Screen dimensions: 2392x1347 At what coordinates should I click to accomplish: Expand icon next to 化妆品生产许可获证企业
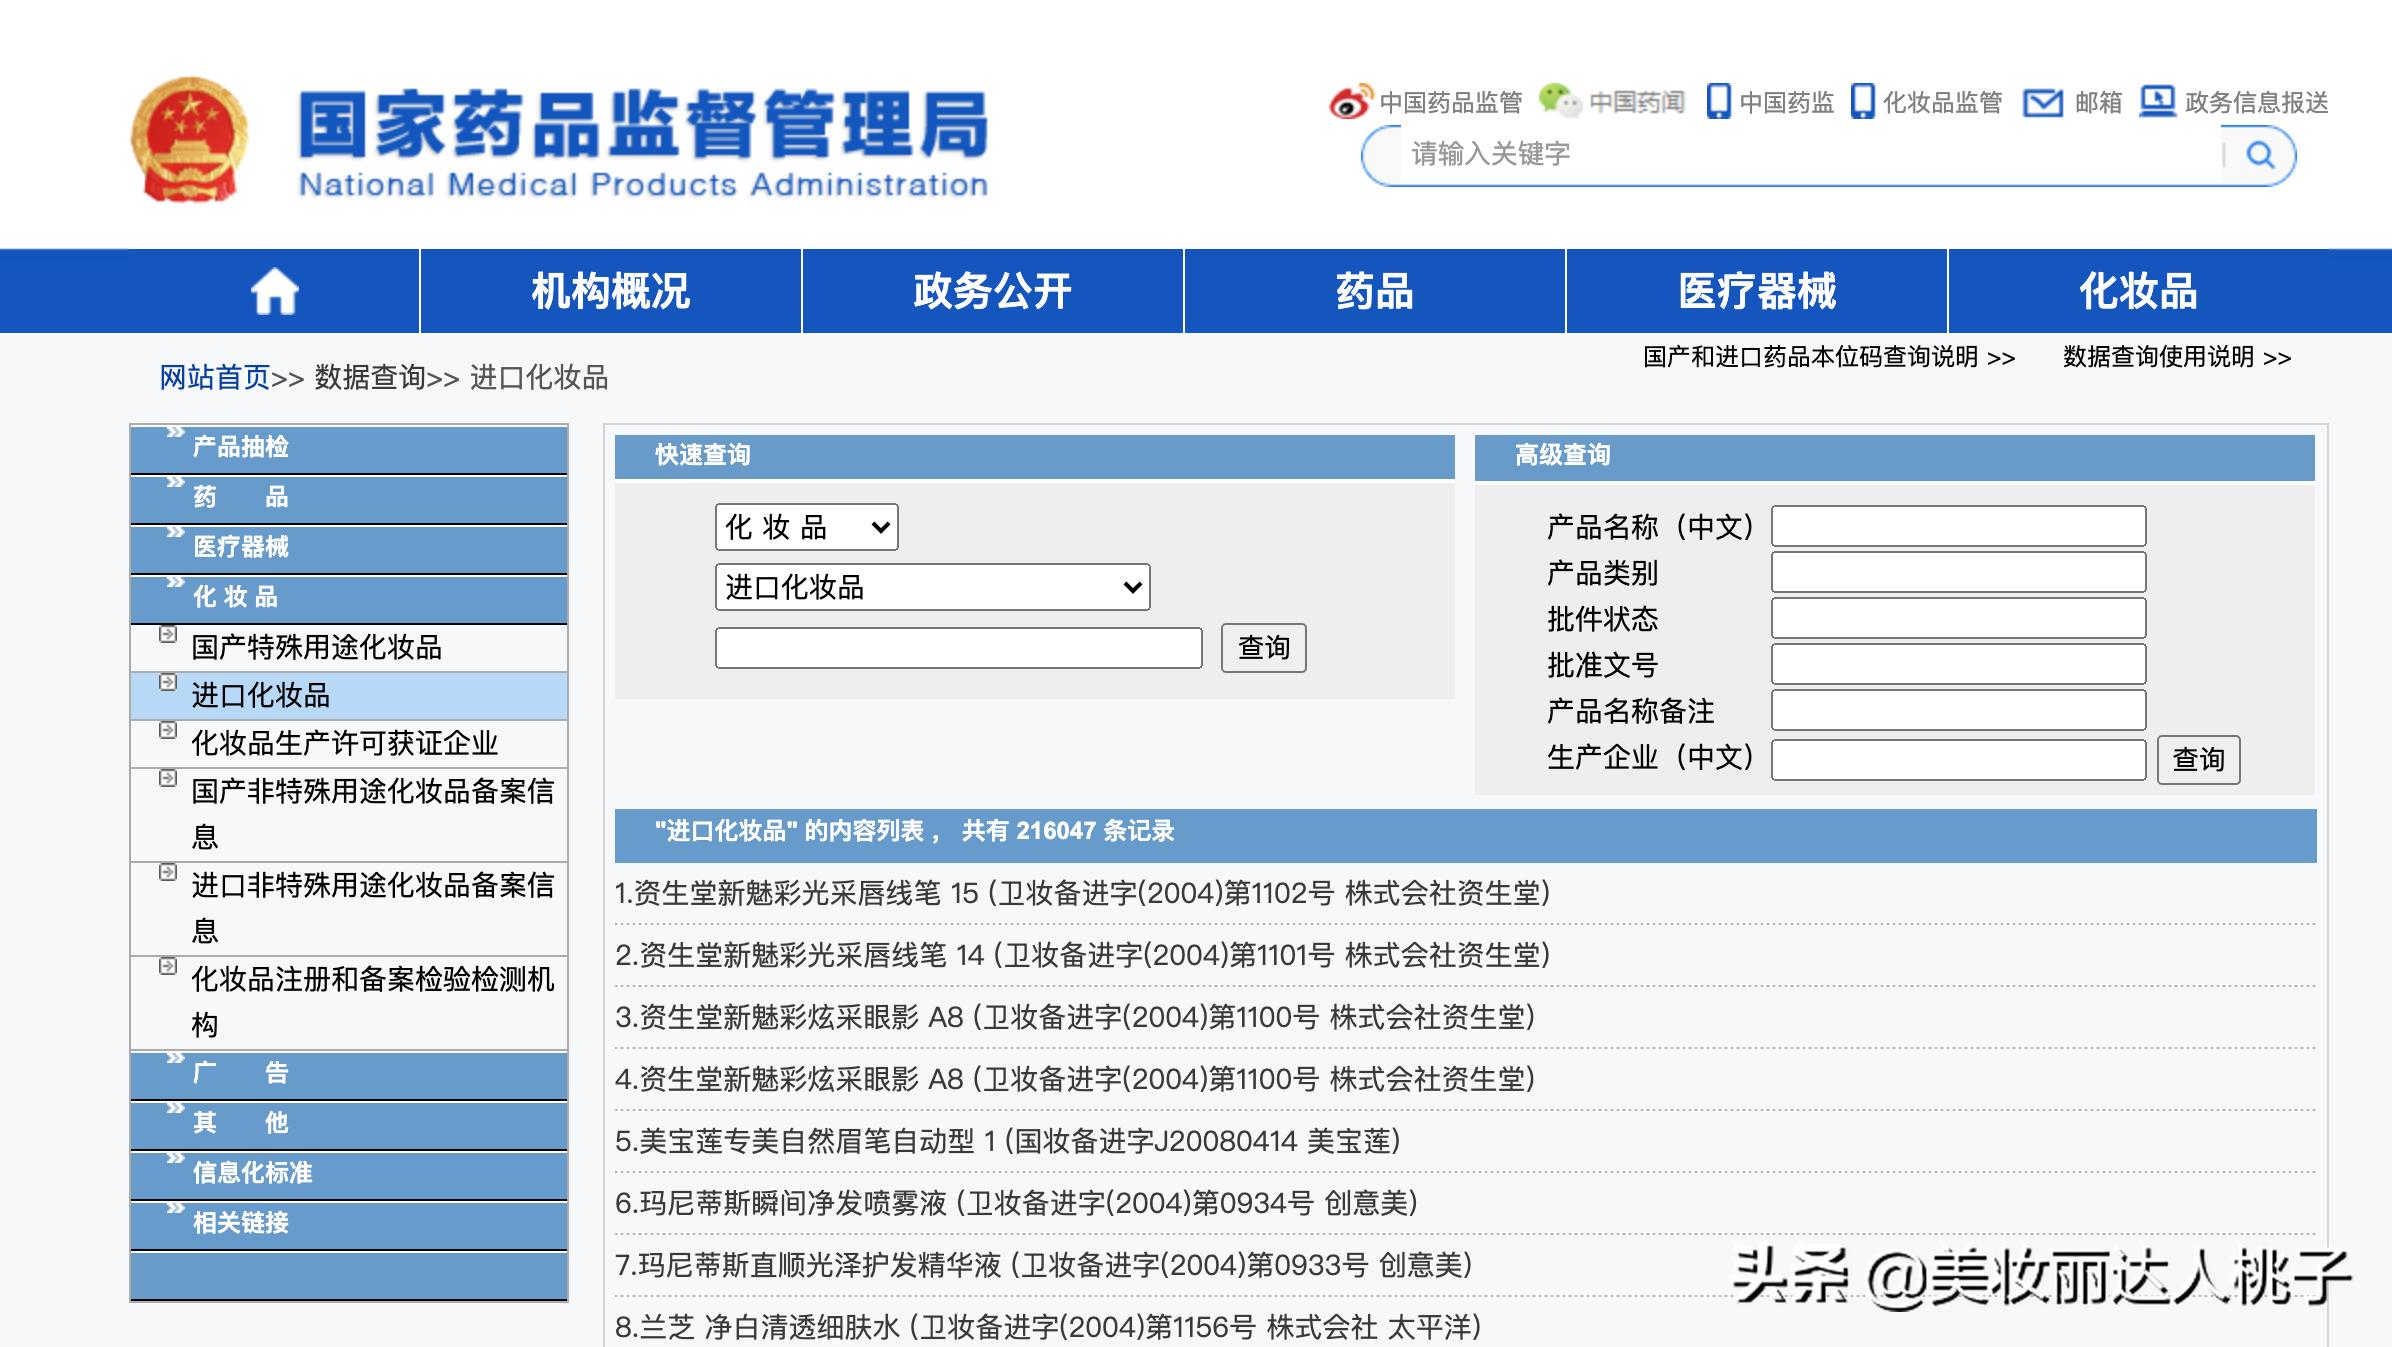tap(168, 731)
